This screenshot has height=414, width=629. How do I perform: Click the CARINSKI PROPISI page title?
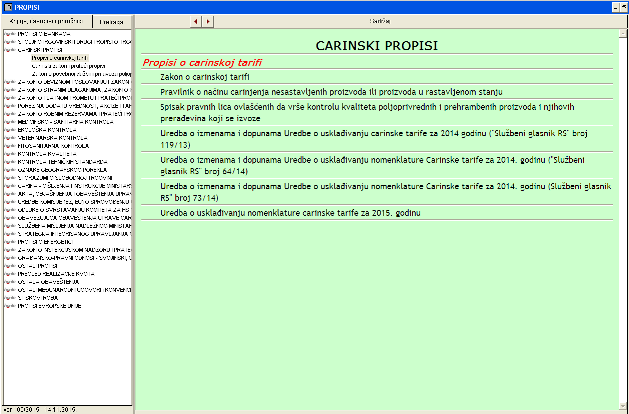[x=377, y=46]
